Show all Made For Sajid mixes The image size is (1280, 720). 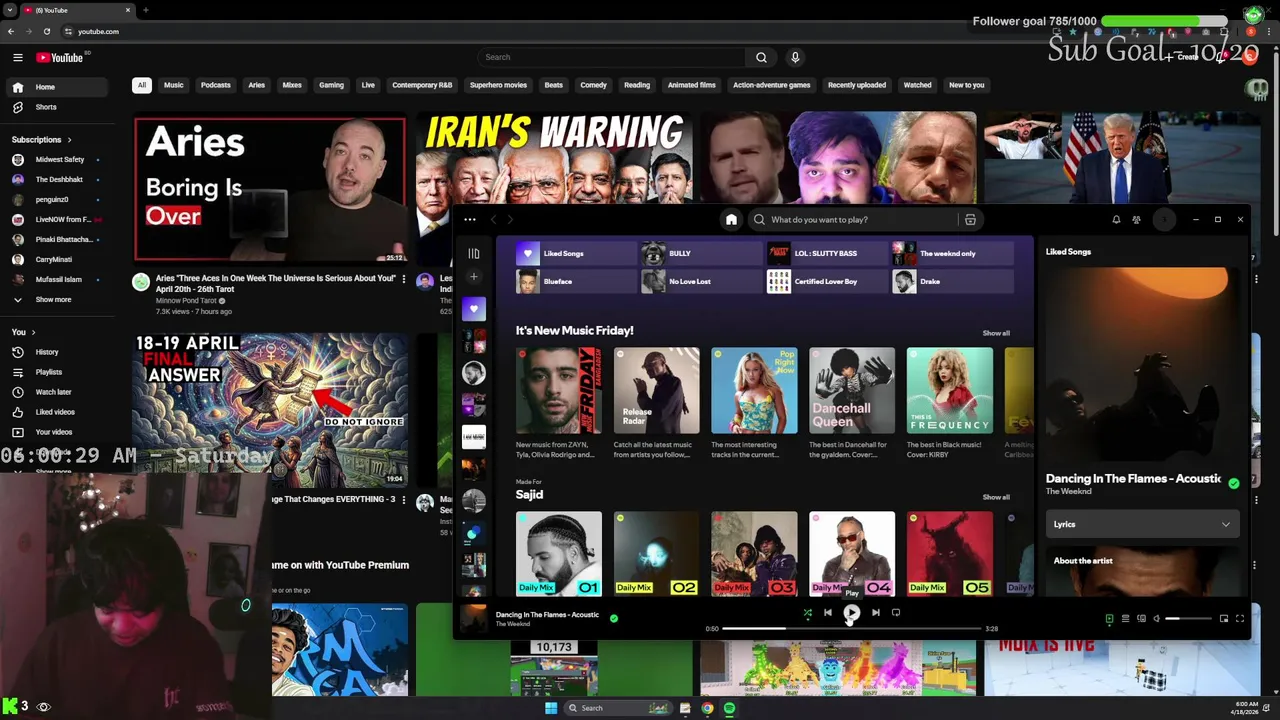coord(996,497)
